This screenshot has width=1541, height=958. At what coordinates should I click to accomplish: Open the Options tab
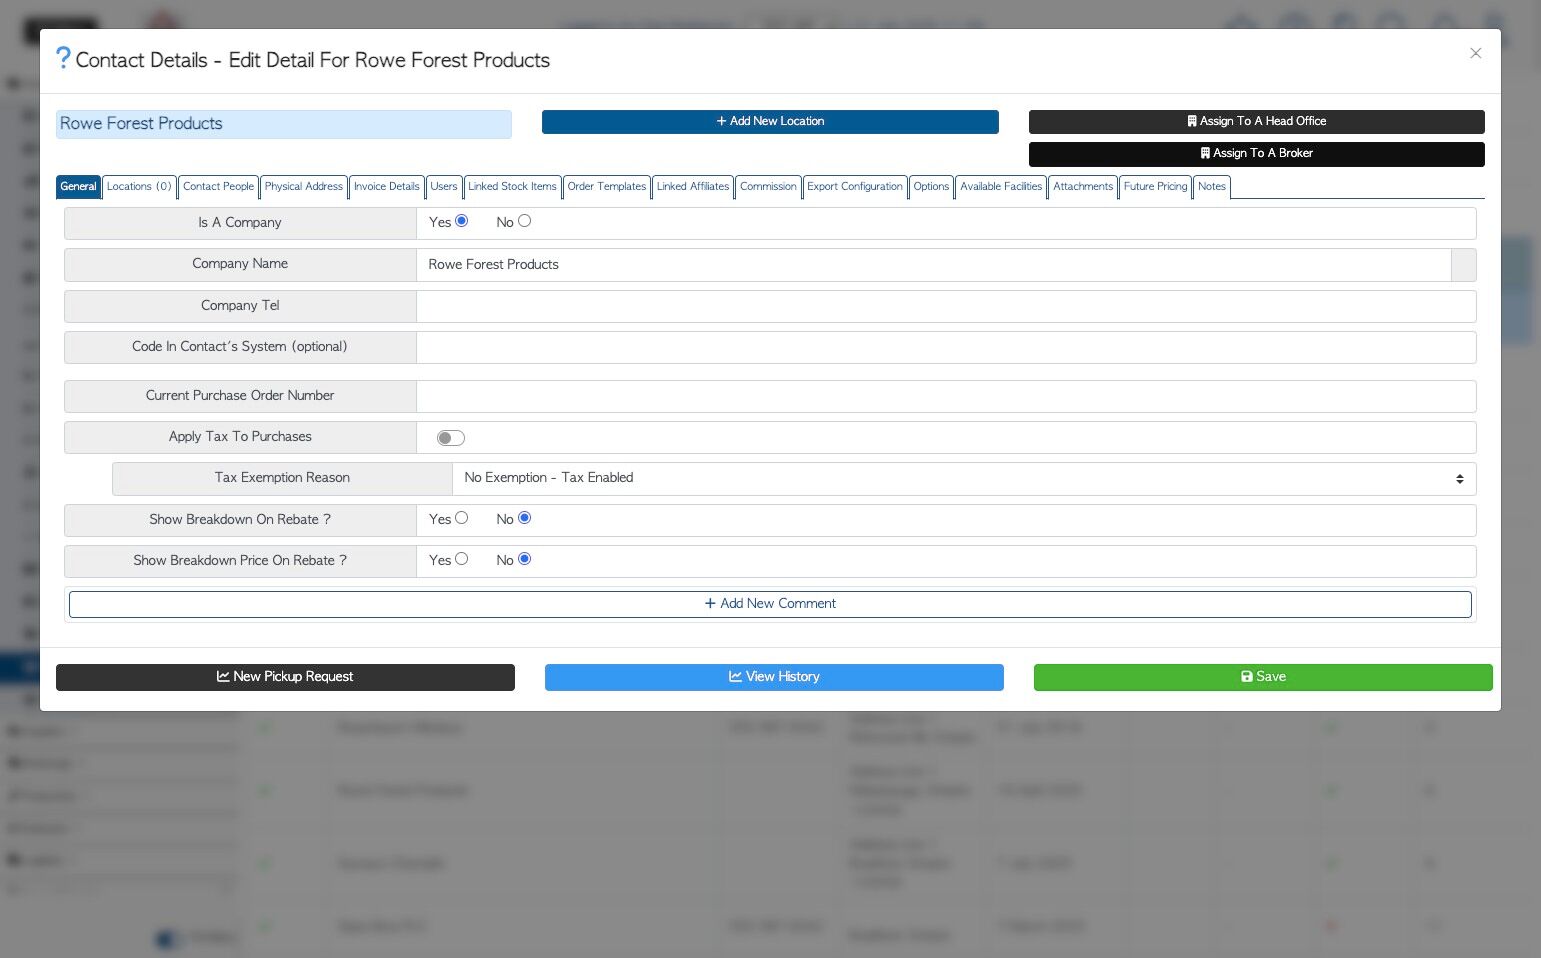point(931,187)
